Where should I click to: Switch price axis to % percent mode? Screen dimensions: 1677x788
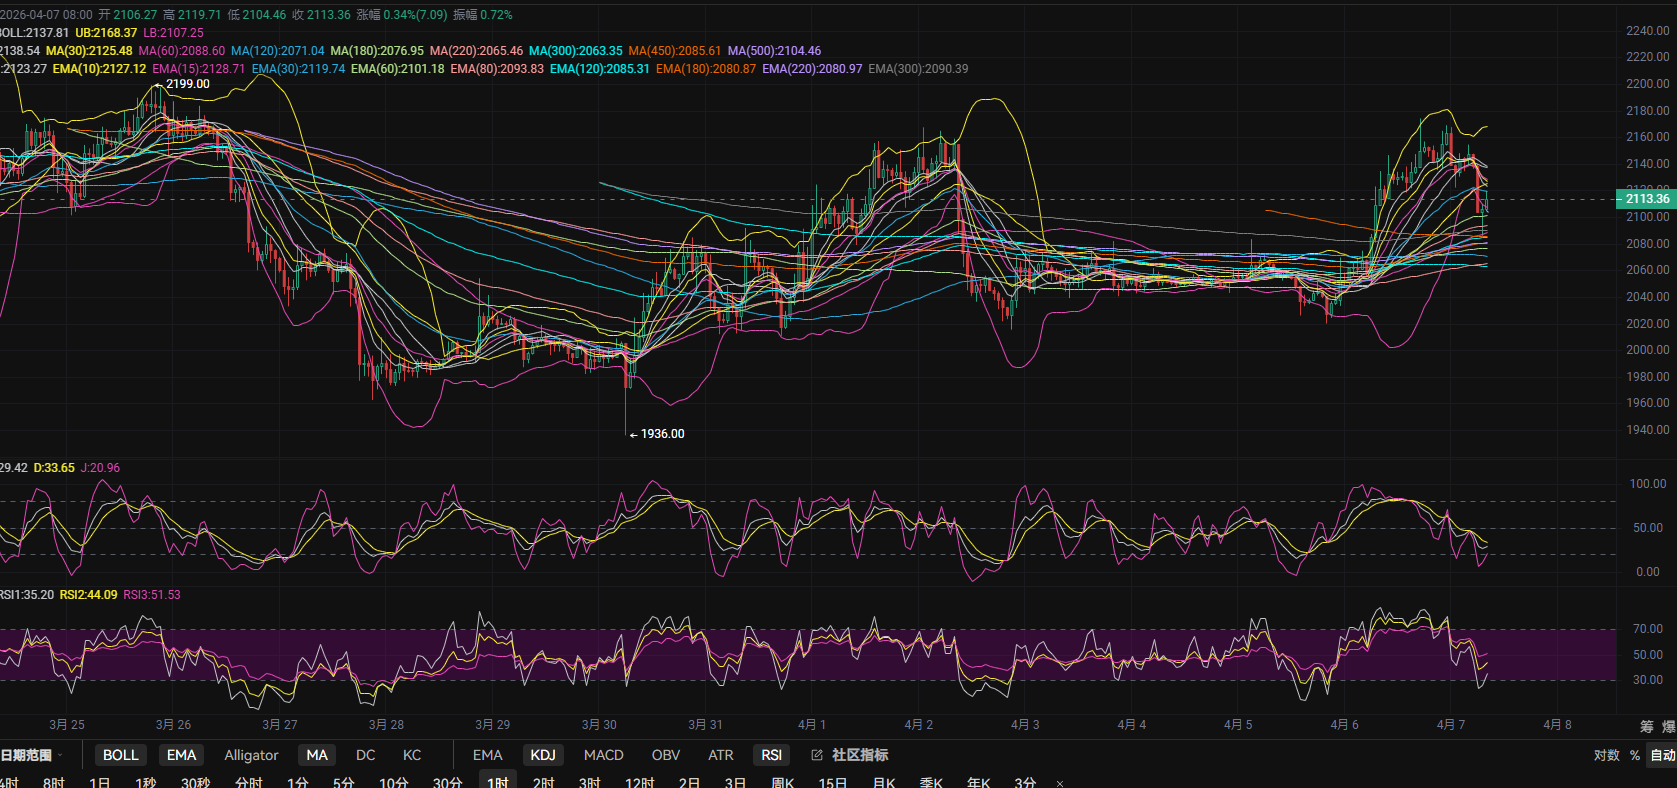tap(1635, 755)
